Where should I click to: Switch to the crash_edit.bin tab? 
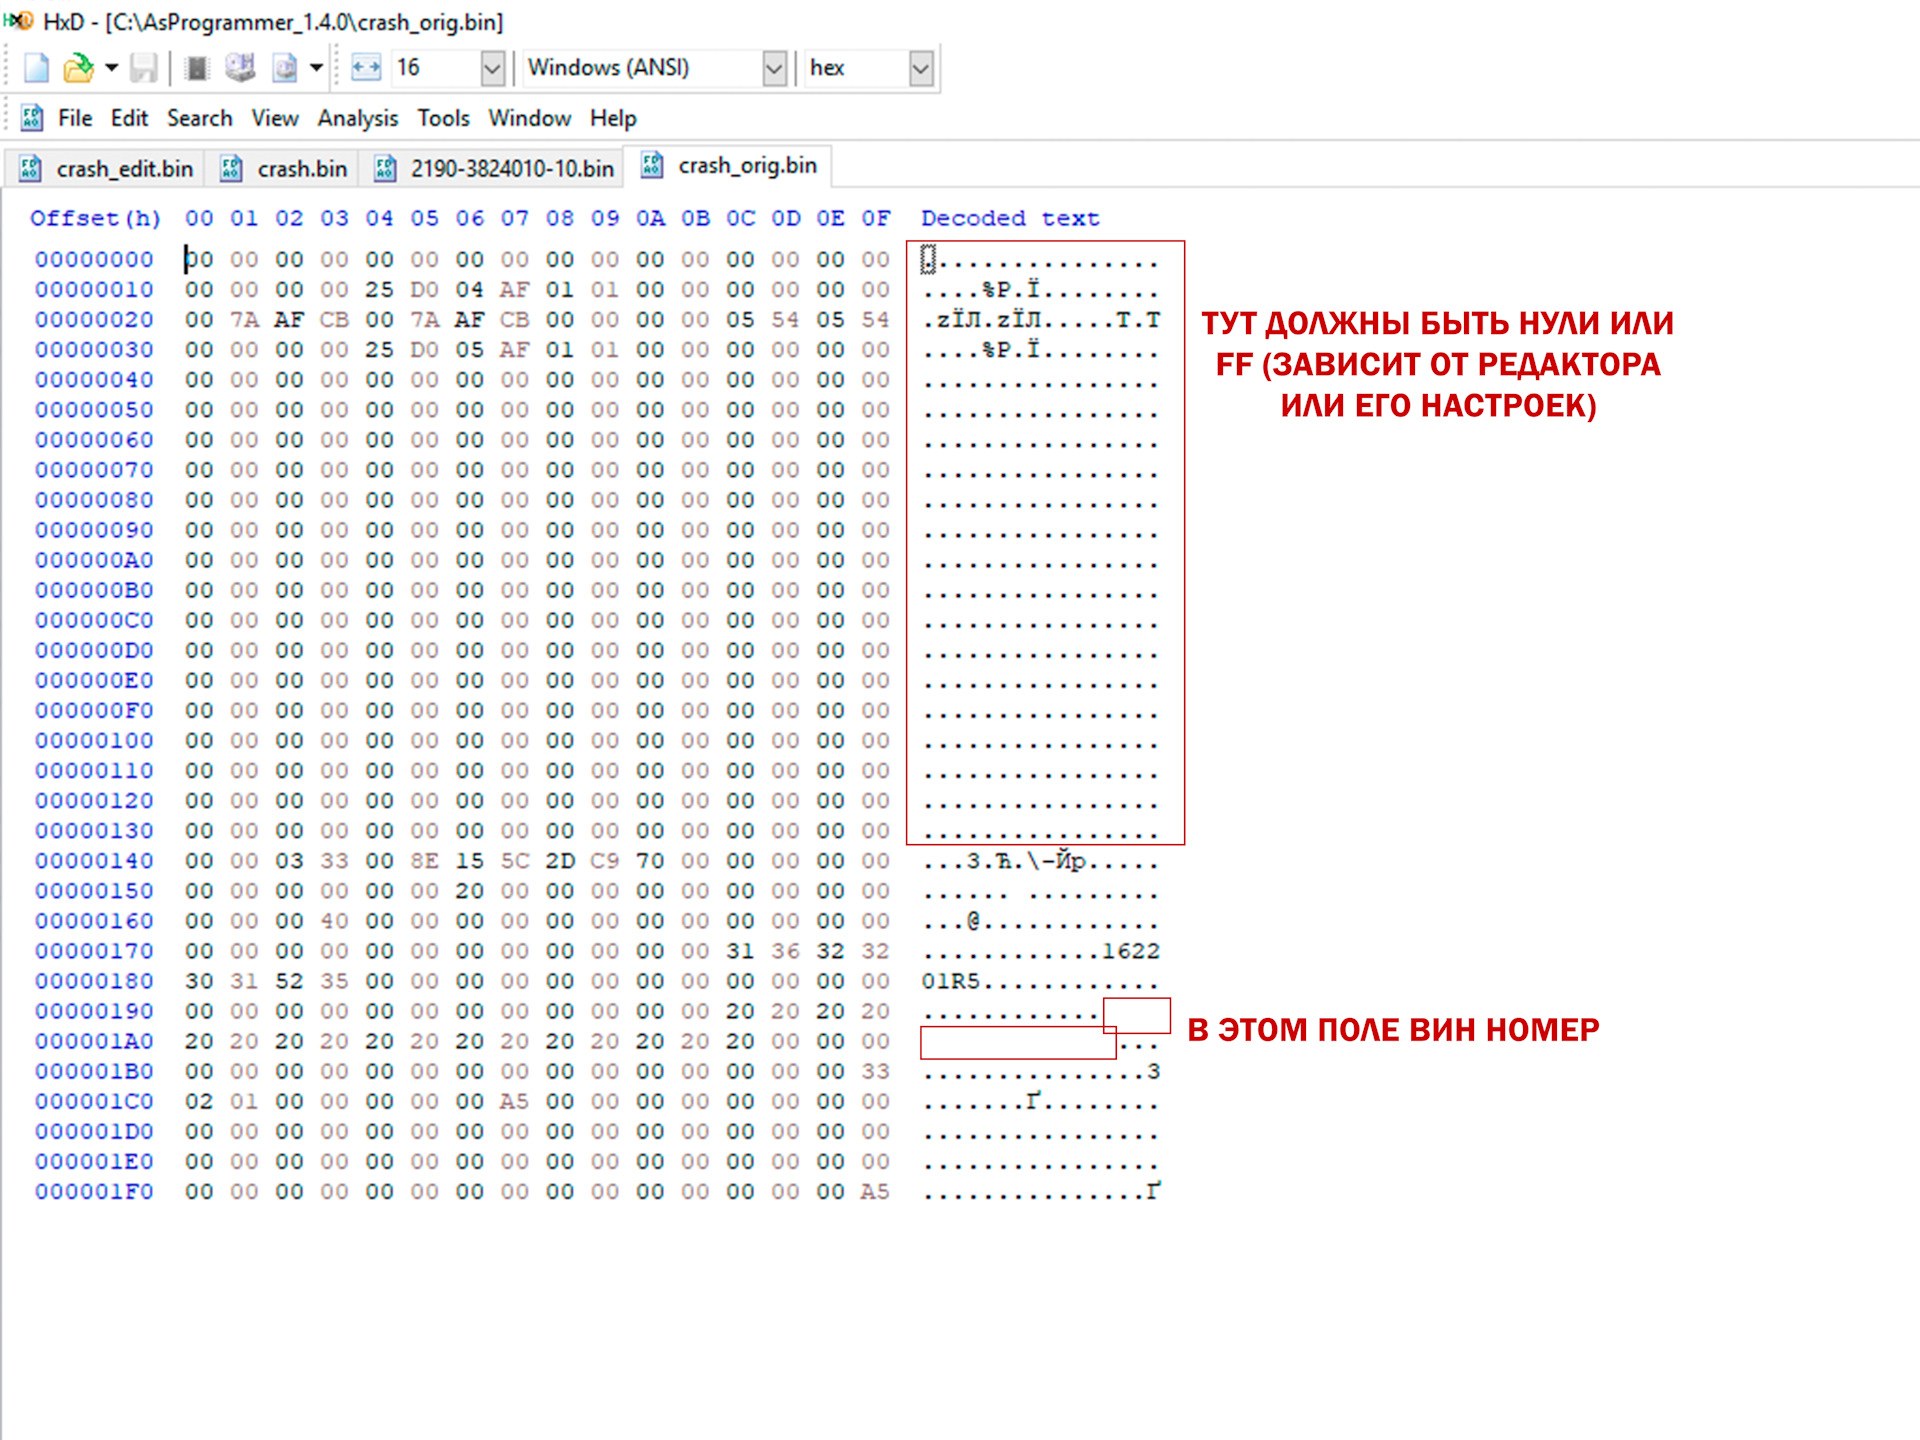[x=108, y=169]
